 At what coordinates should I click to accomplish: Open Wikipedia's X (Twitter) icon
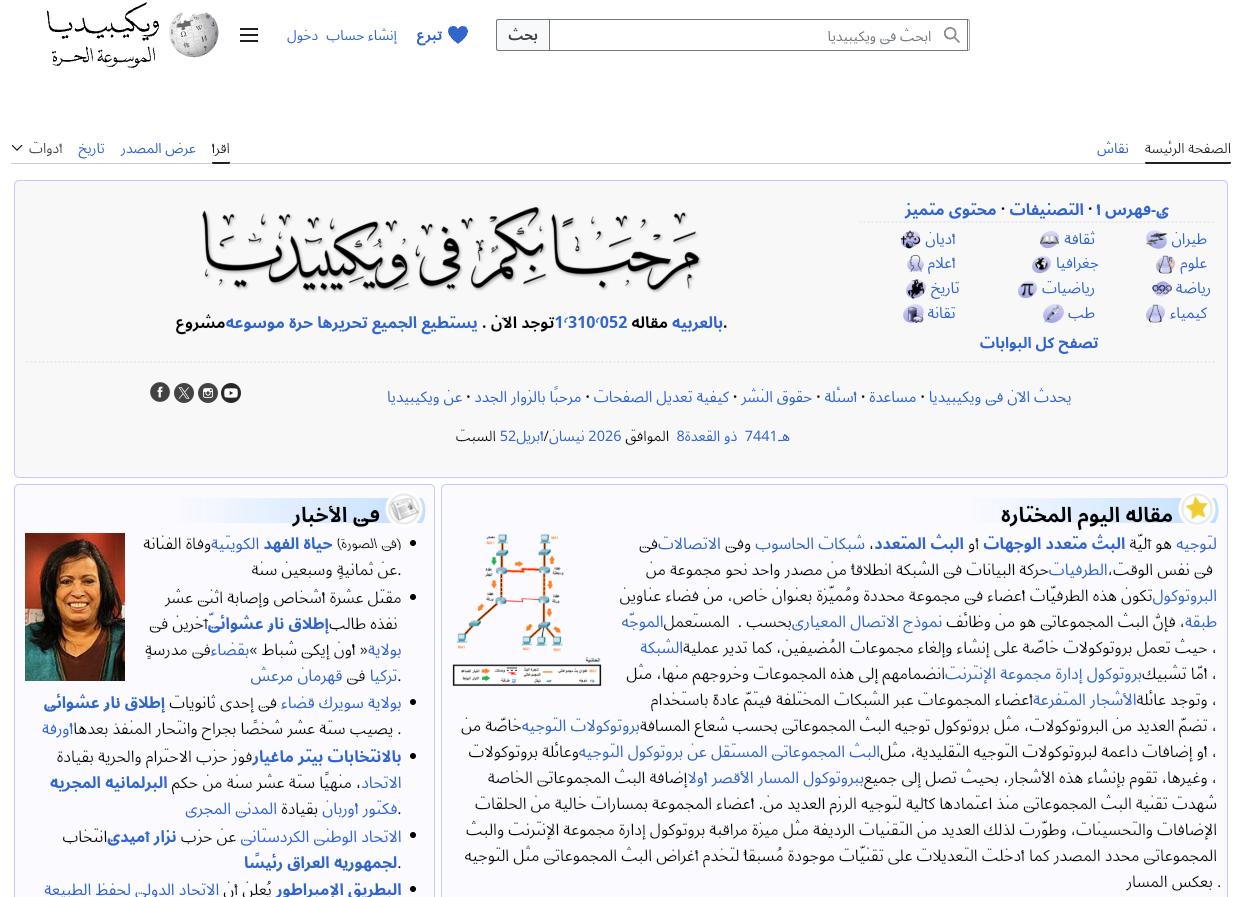coord(184,392)
